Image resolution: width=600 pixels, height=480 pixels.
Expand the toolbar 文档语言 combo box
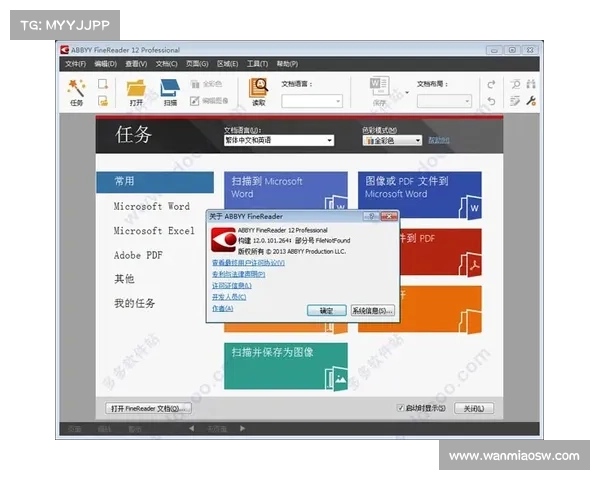click(311, 101)
